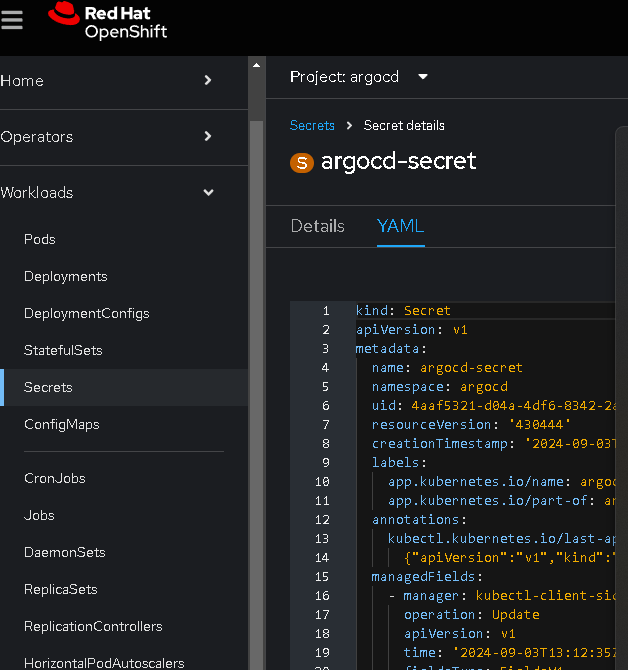The height and width of the screenshot is (670, 628).
Task: Select Secrets in the sidebar
Action: point(124,388)
